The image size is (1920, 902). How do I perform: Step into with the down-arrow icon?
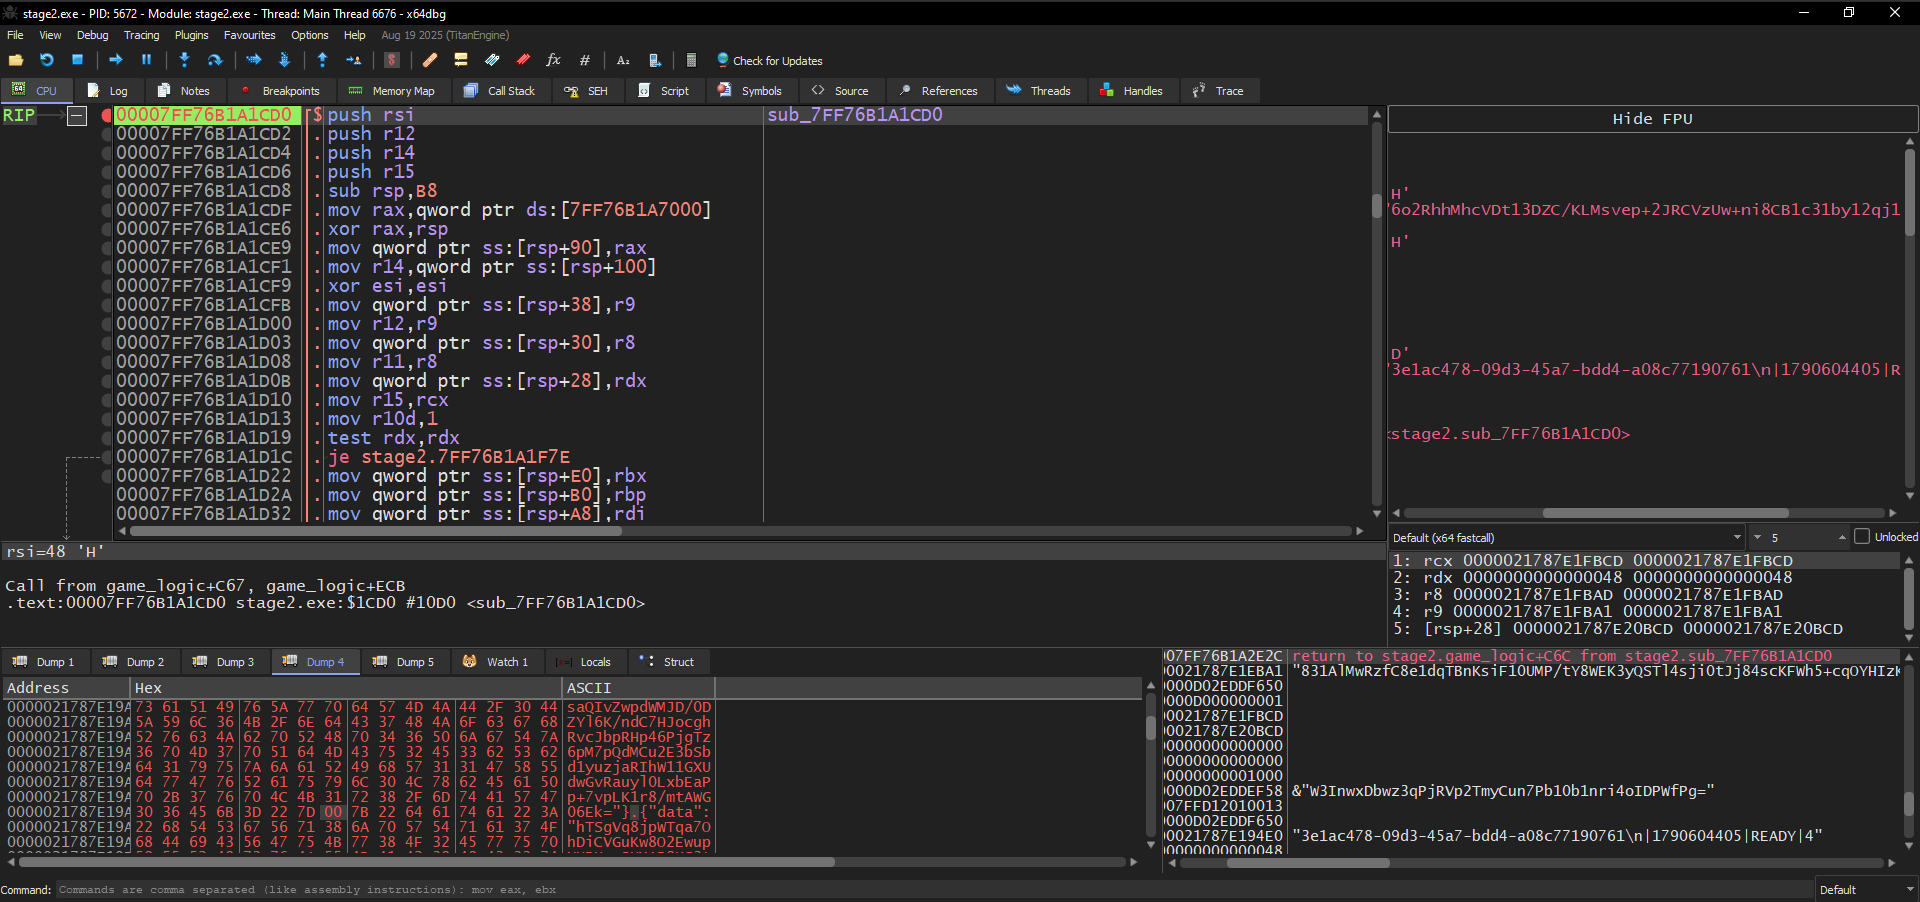184,60
